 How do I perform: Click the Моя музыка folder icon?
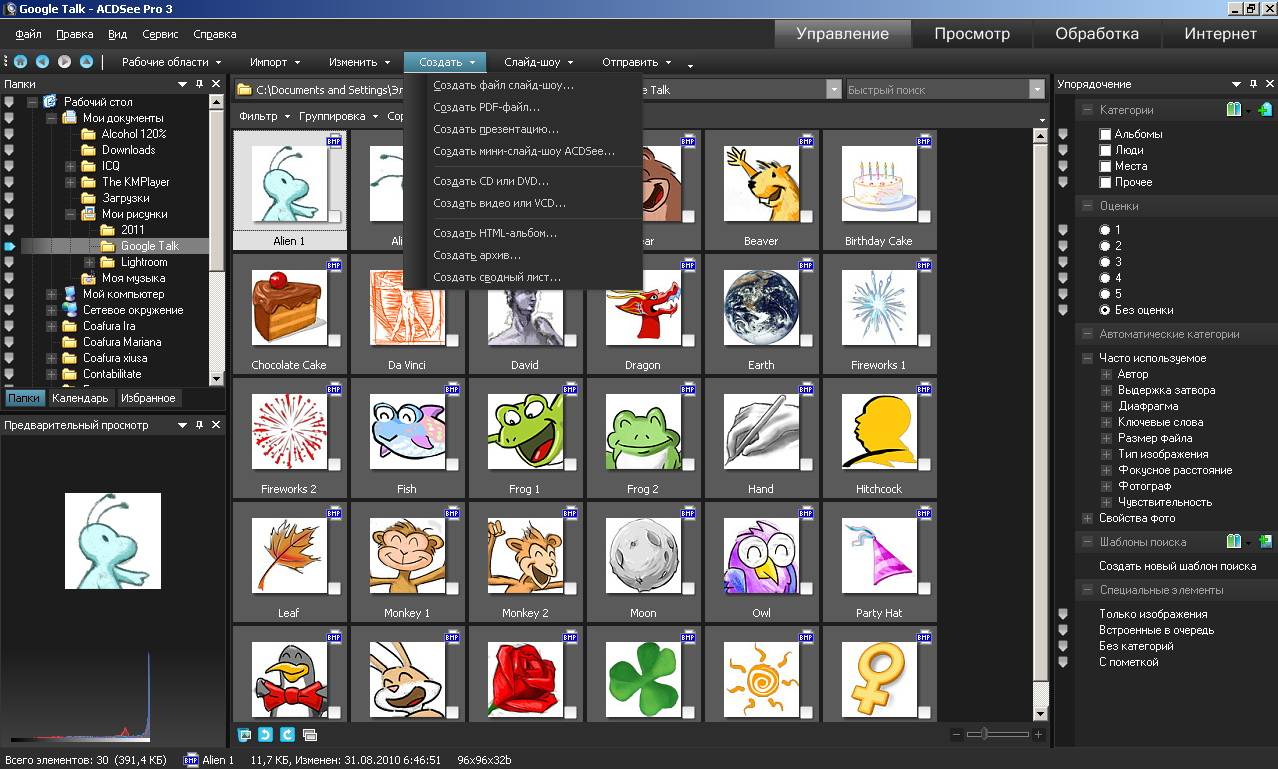pyautogui.click(x=88, y=278)
